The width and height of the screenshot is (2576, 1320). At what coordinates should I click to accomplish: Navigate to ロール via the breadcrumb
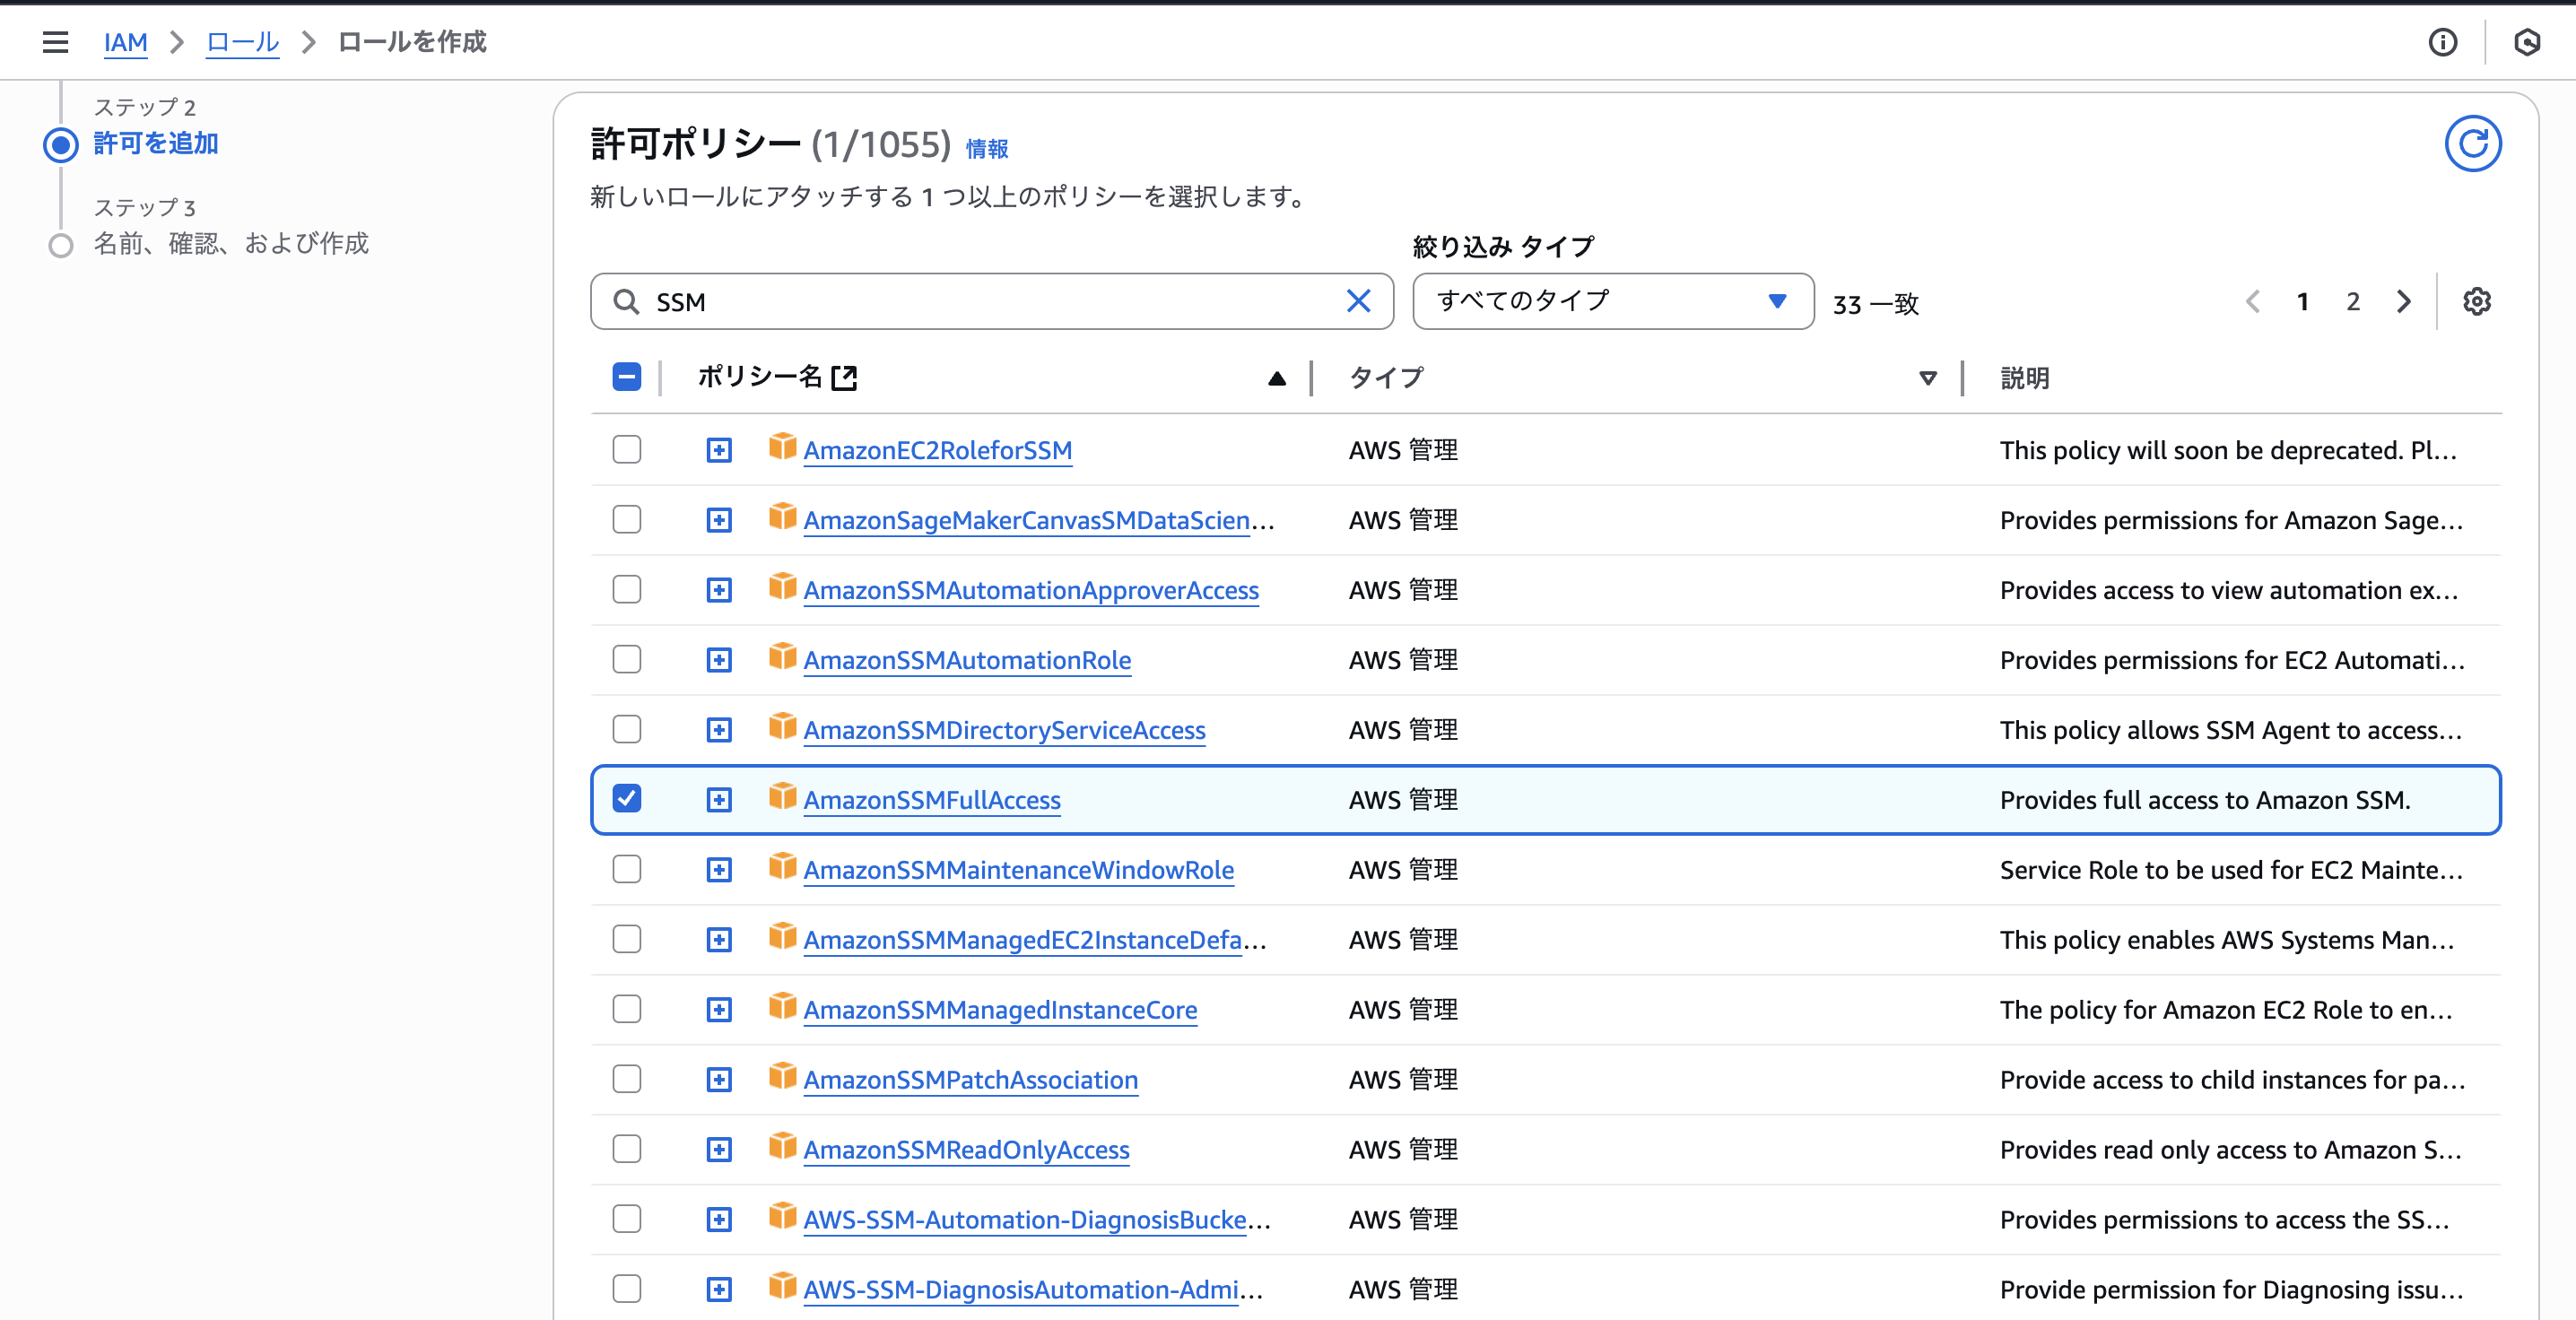click(241, 42)
